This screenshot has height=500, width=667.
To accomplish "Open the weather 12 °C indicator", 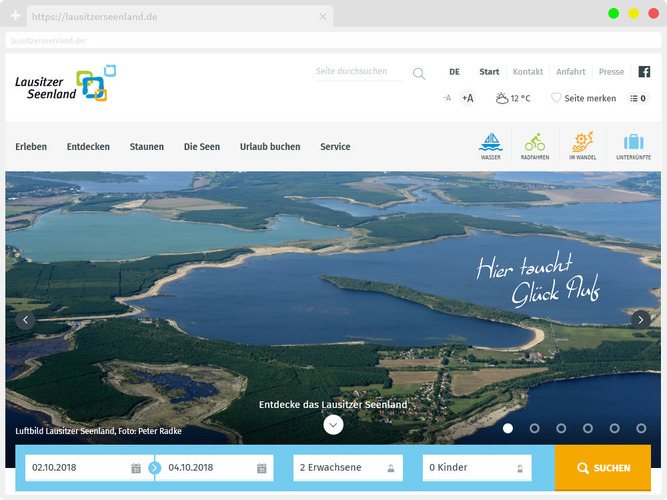I will tap(513, 98).
